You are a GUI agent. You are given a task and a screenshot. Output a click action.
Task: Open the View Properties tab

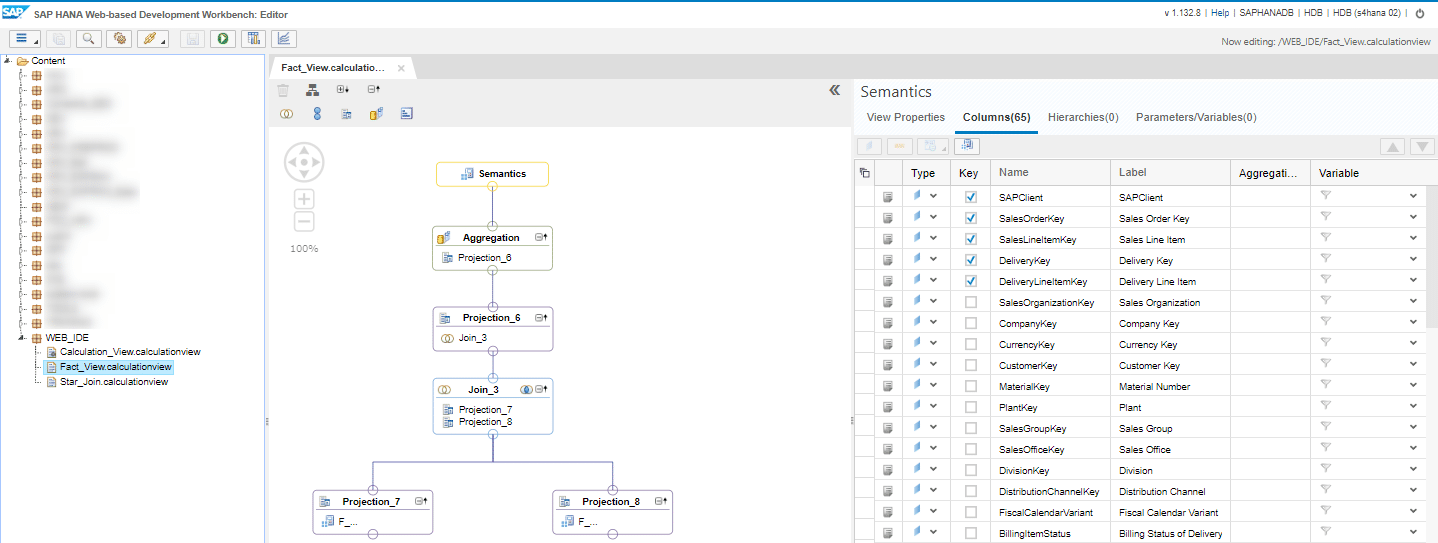pos(905,117)
